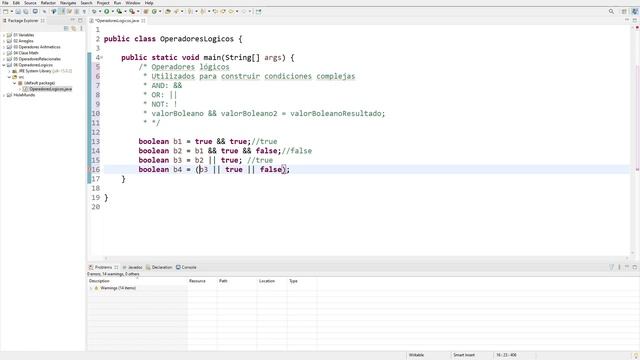
Task: Click the Save All toolbar icon
Action: (x=26, y=11)
